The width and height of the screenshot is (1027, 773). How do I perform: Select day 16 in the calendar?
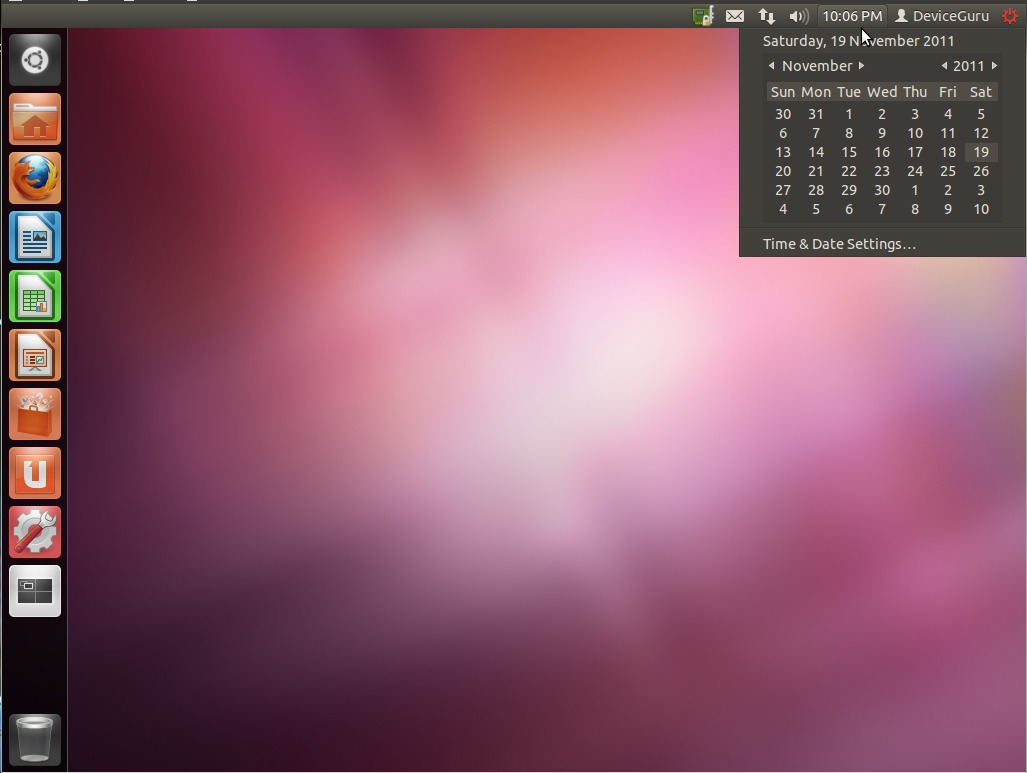882,152
